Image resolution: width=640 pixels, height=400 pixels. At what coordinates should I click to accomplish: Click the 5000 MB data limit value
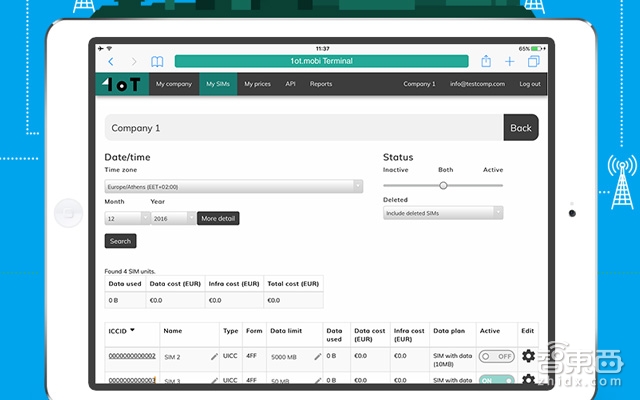pos(284,357)
